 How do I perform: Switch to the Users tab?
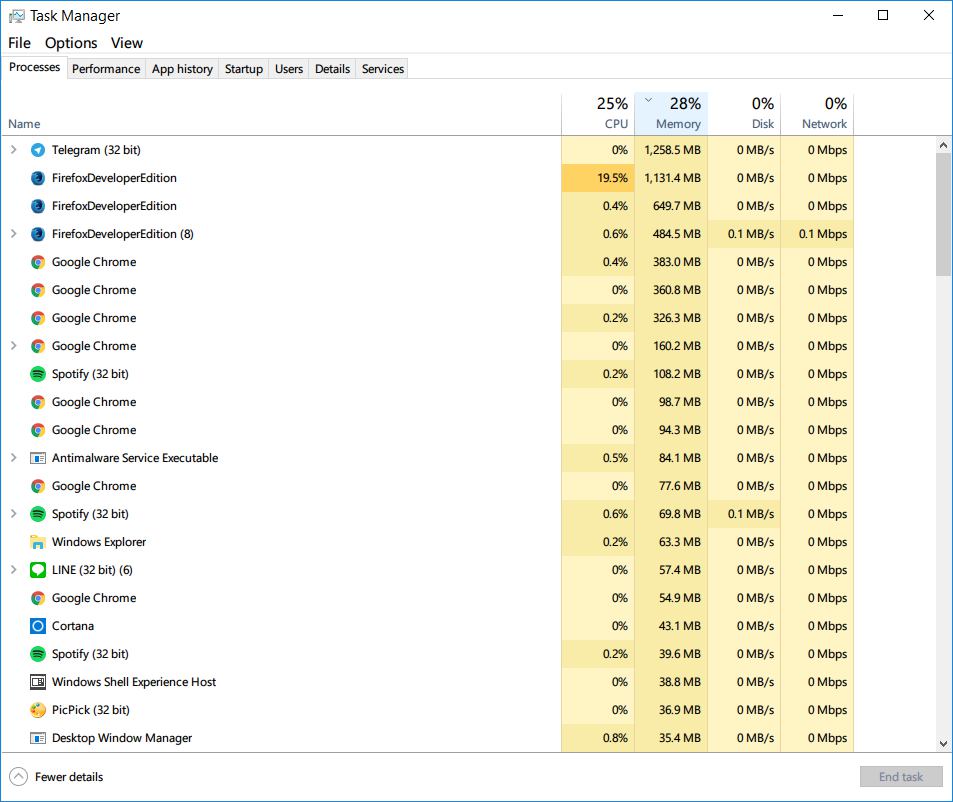click(289, 69)
